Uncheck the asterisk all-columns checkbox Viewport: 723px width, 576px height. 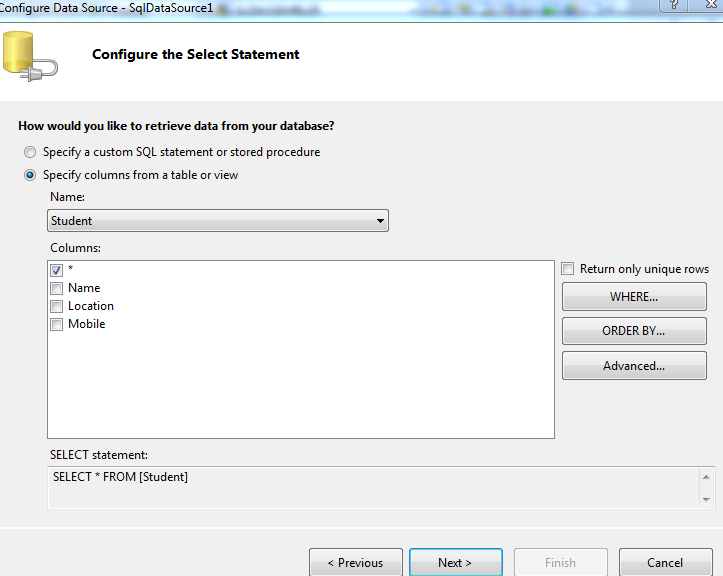pos(57,270)
